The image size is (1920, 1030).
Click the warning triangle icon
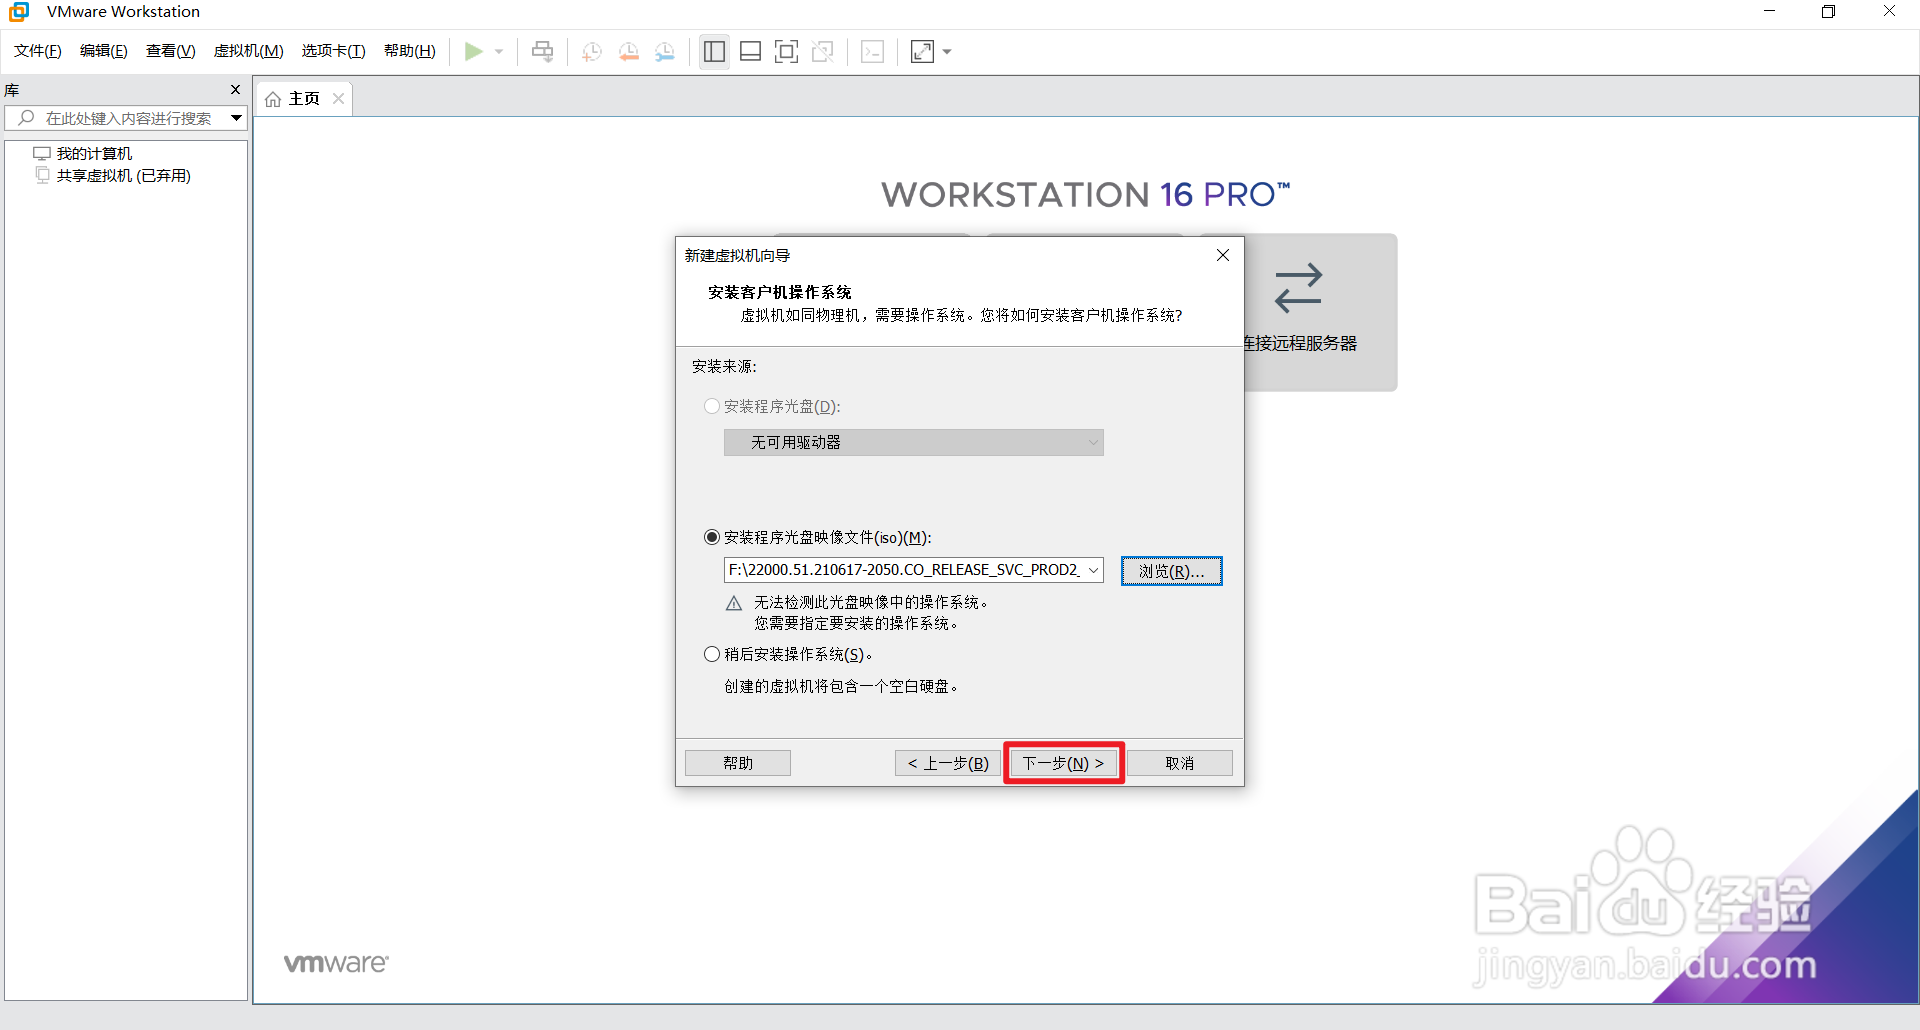pos(734,603)
